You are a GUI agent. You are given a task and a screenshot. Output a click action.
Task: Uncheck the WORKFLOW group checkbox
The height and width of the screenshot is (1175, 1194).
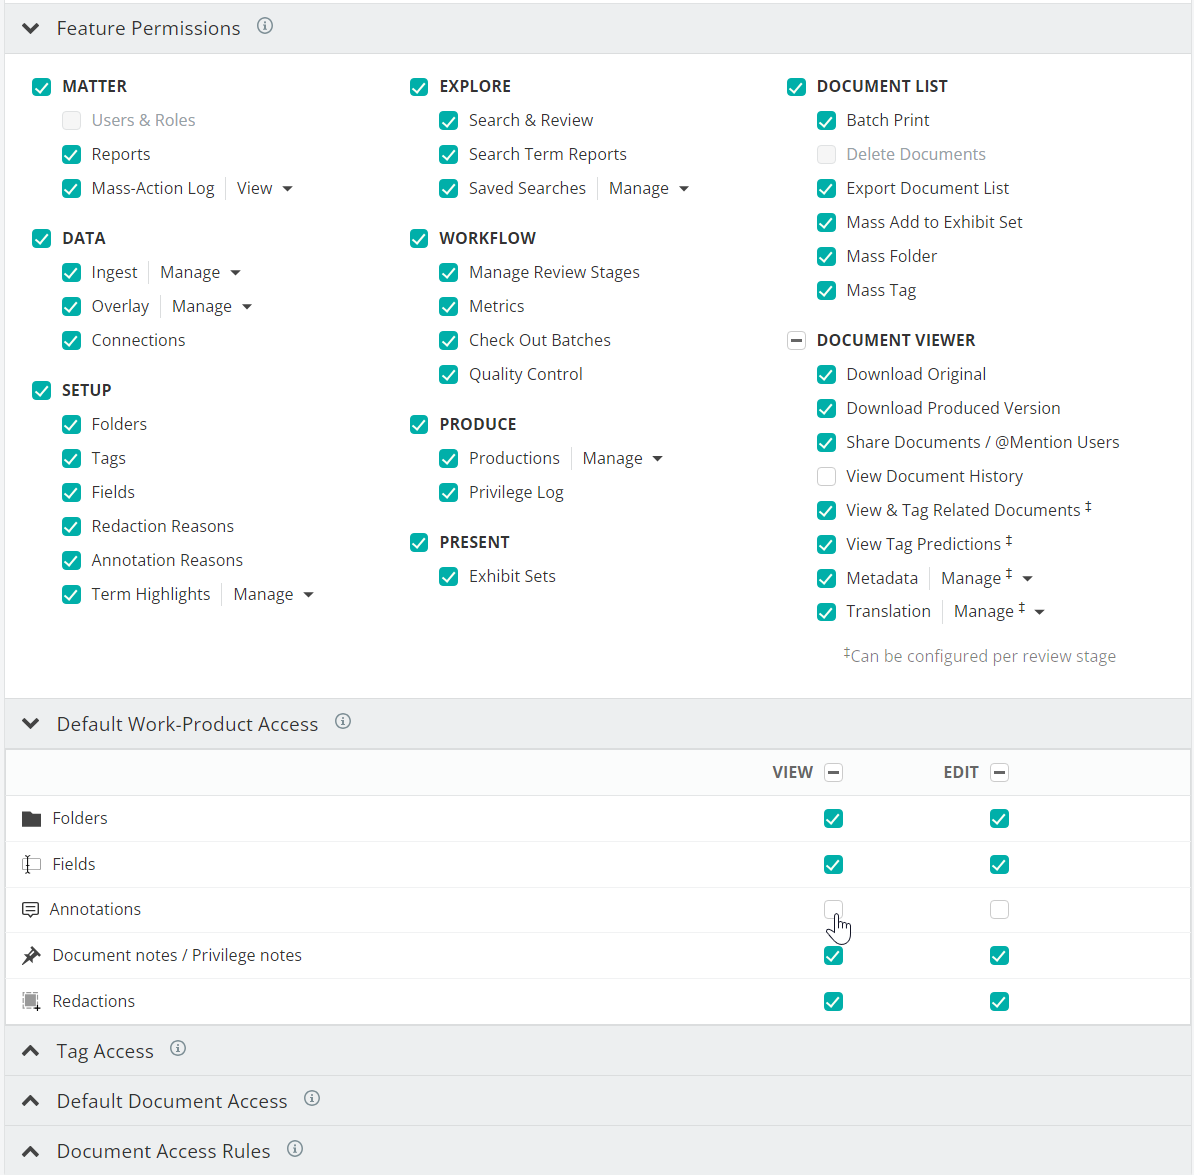419,238
